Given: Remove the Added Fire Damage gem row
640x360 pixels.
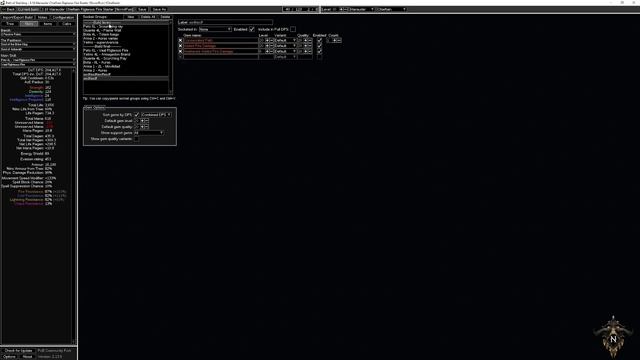Looking at the screenshot, I should (x=180, y=46).
